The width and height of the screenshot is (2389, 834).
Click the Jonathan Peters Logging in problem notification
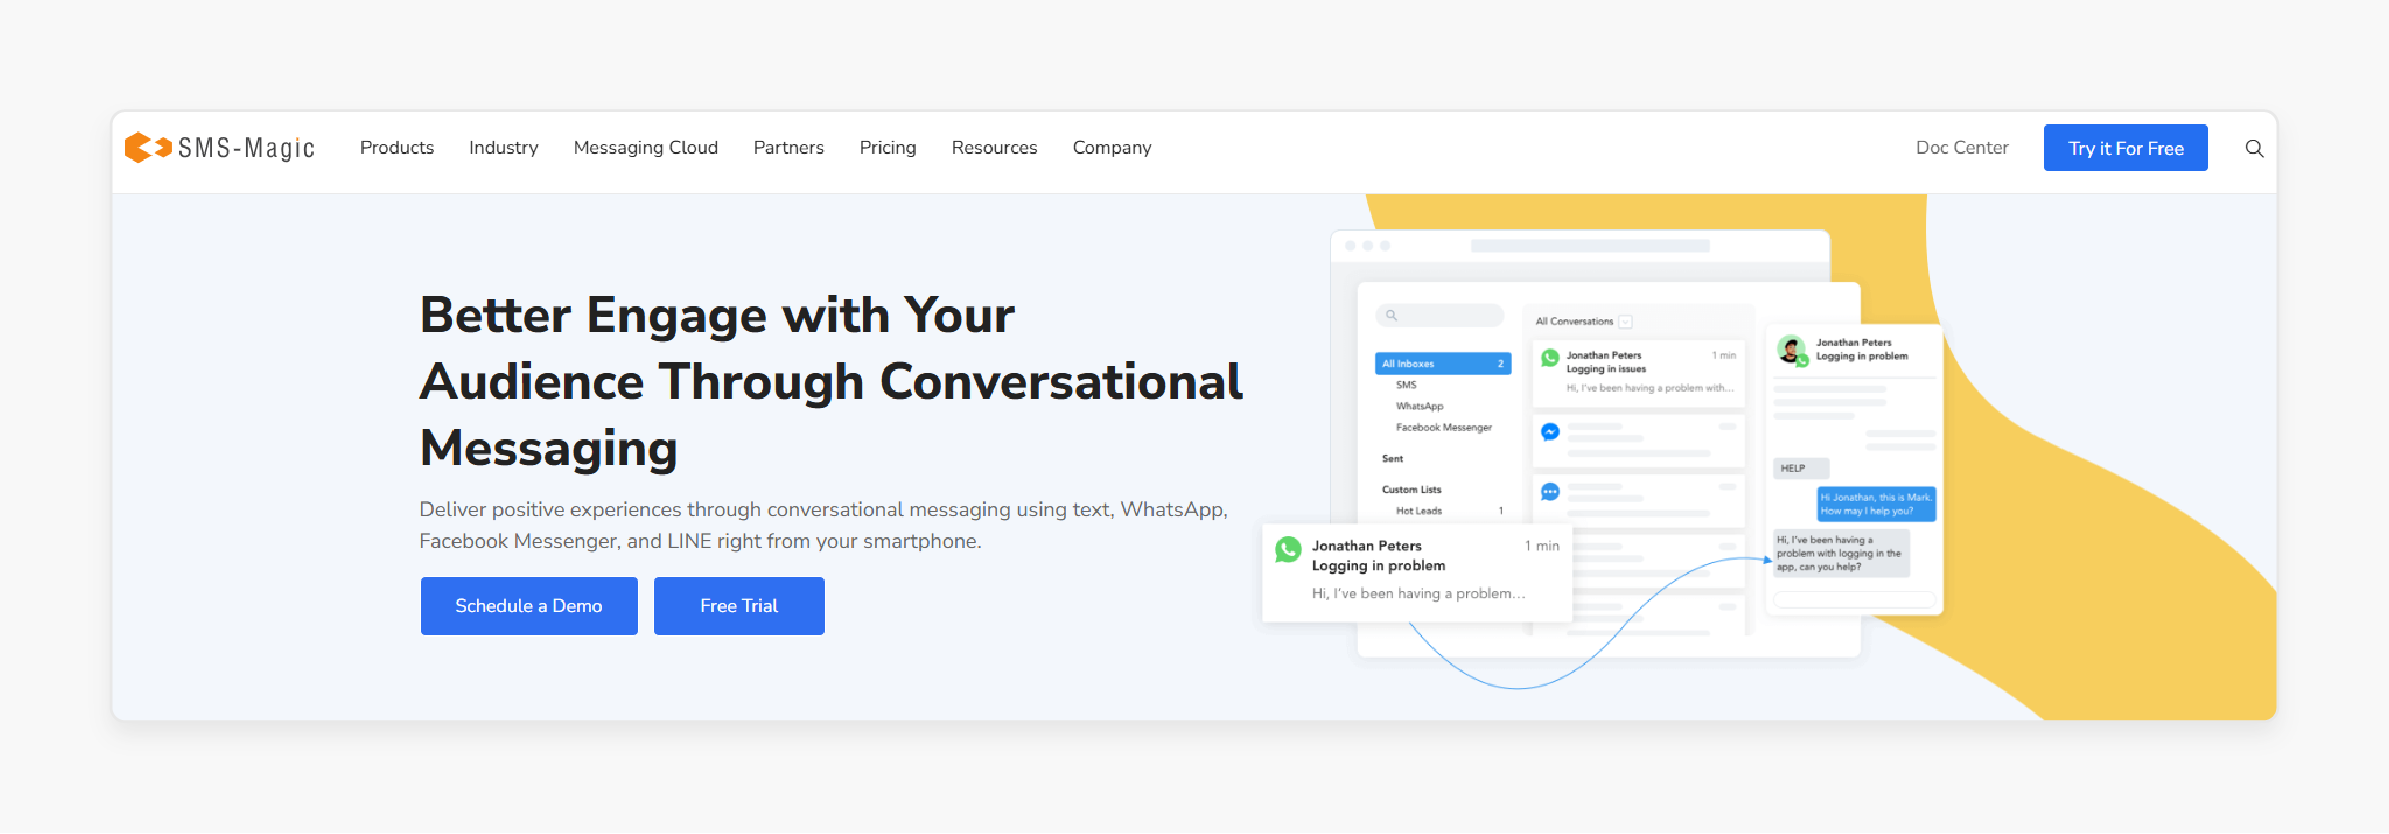1417,572
